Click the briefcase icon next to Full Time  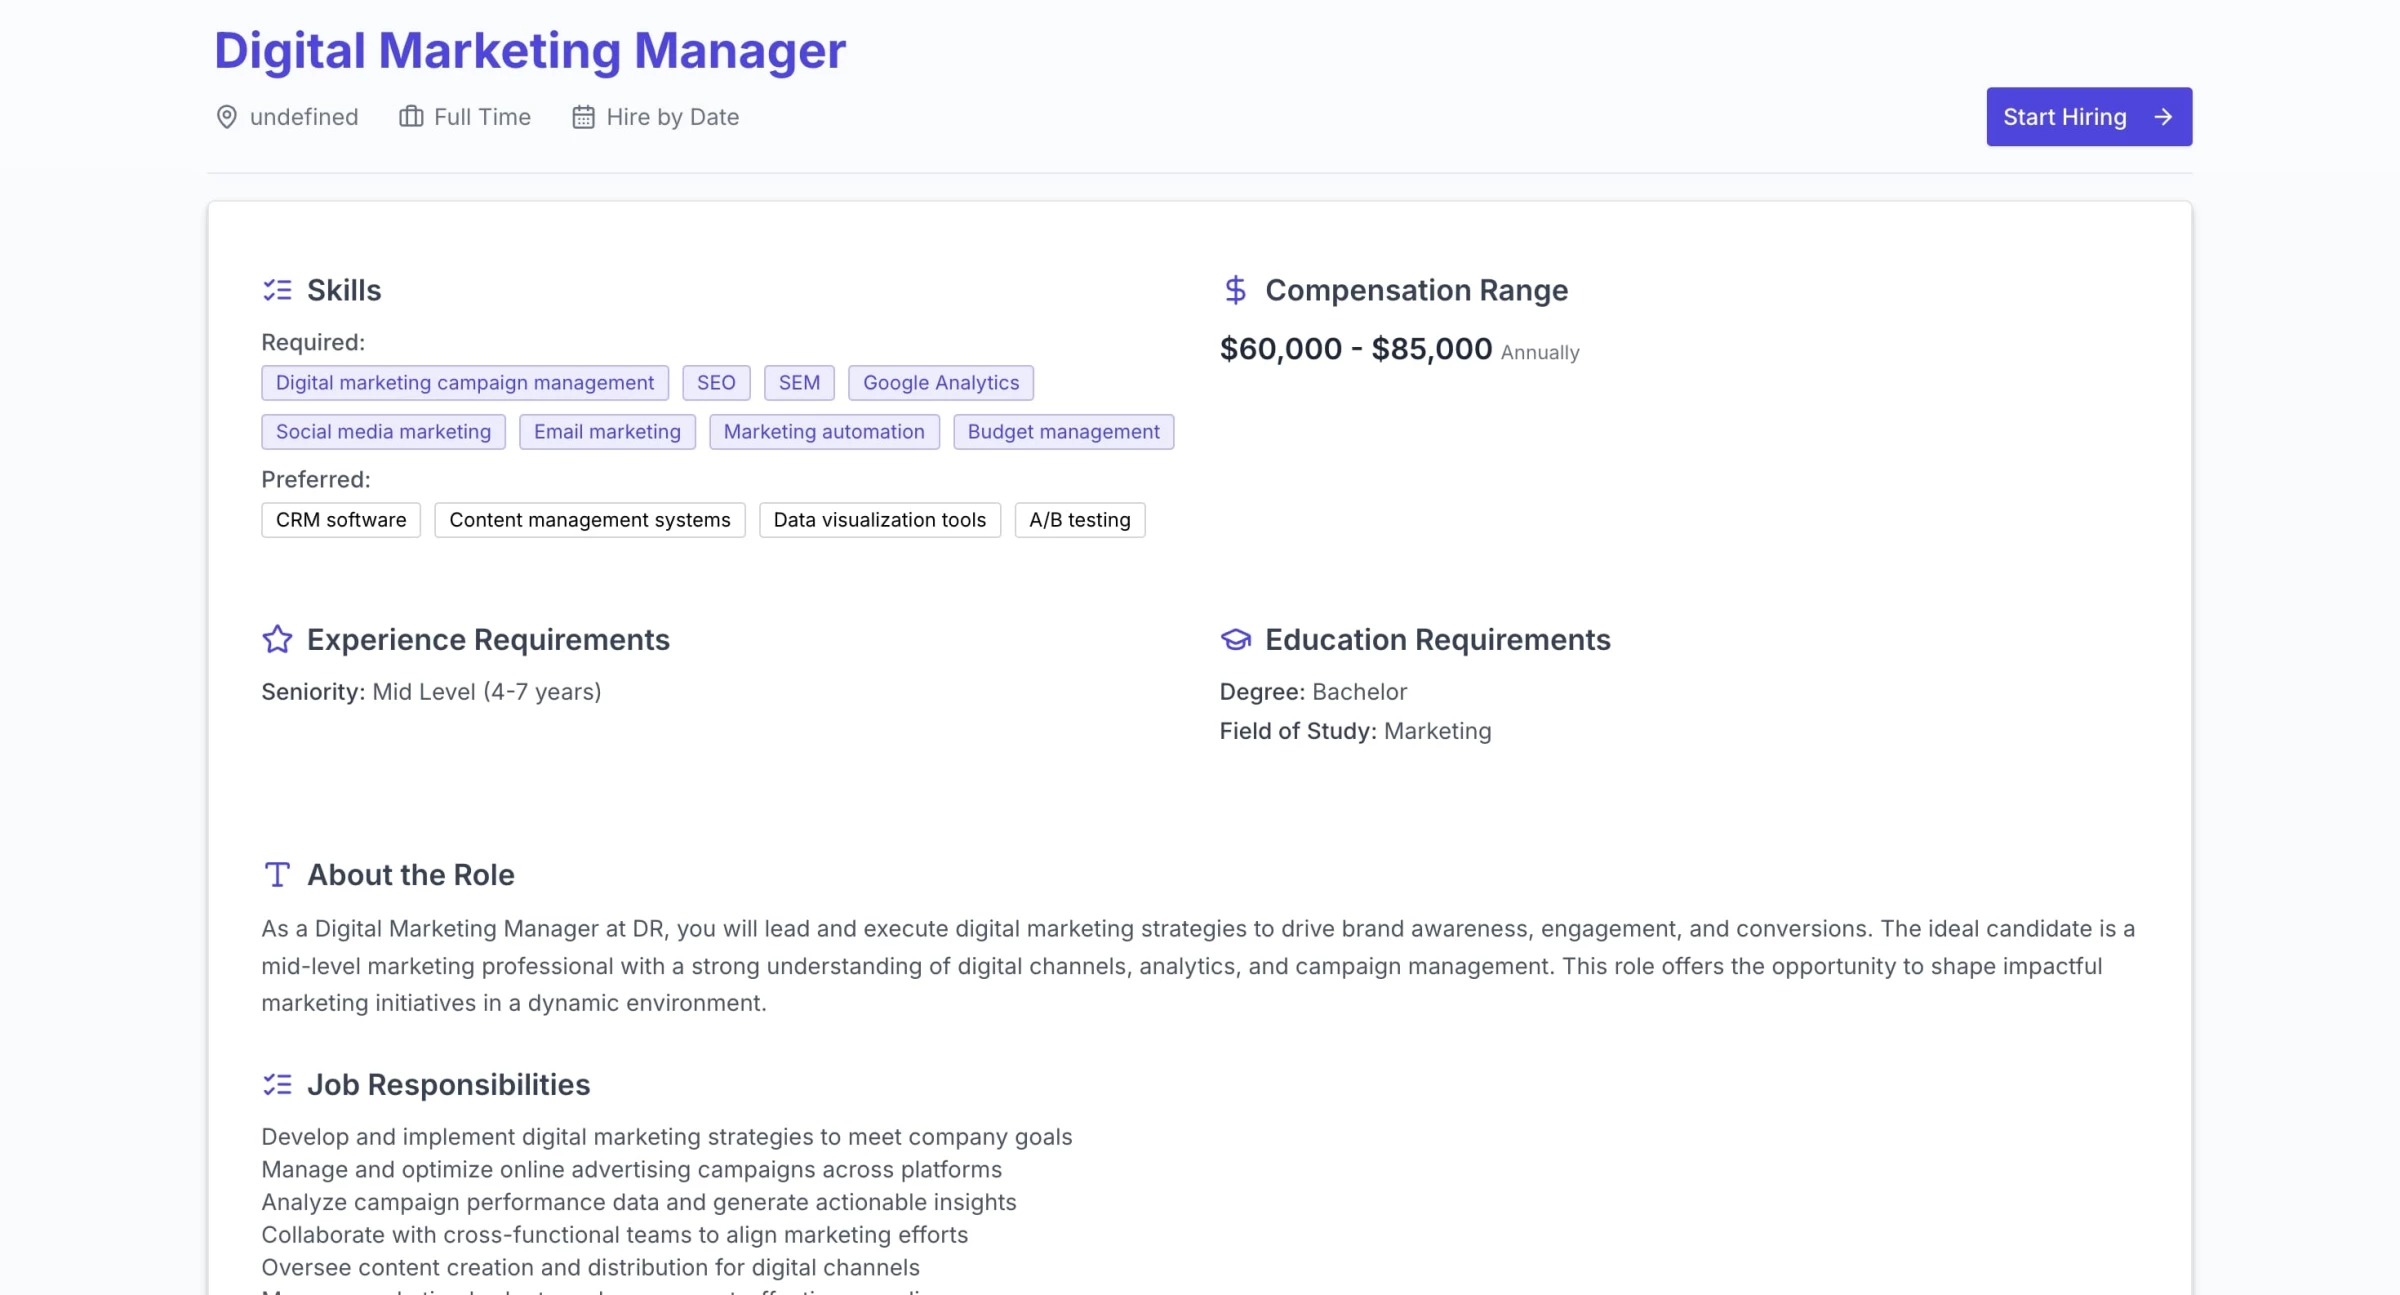[x=411, y=117]
